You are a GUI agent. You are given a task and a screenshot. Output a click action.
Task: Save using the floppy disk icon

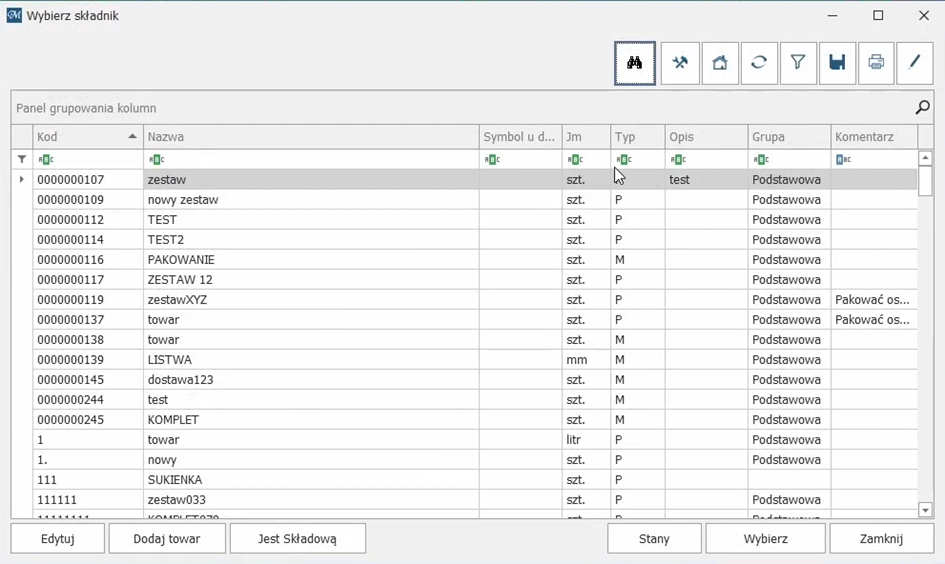[837, 63]
